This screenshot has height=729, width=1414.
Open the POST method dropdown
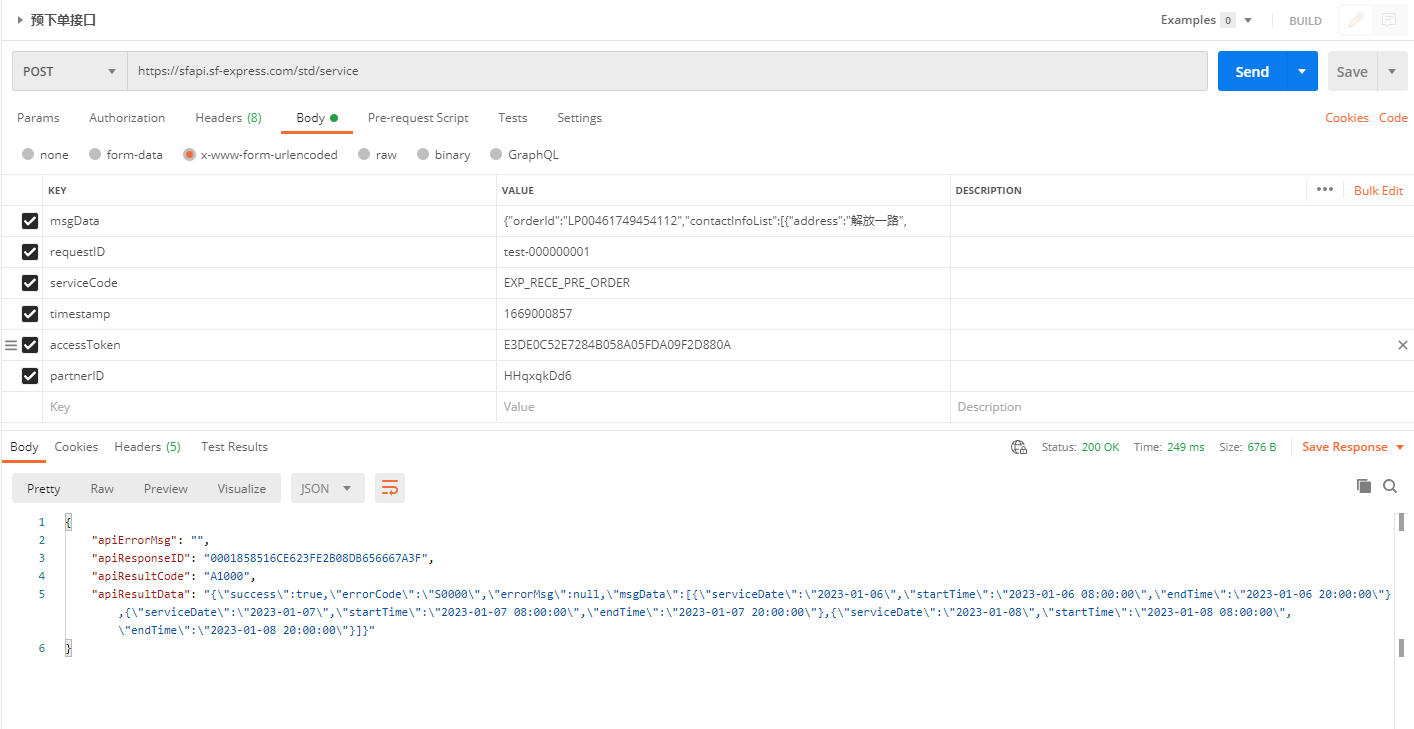tap(70, 72)
